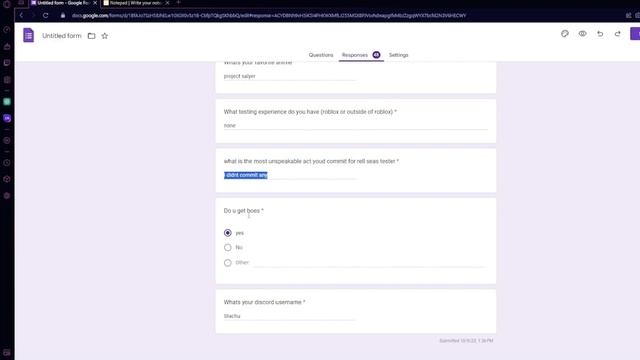Click the Other option text line

pos(369,263)
